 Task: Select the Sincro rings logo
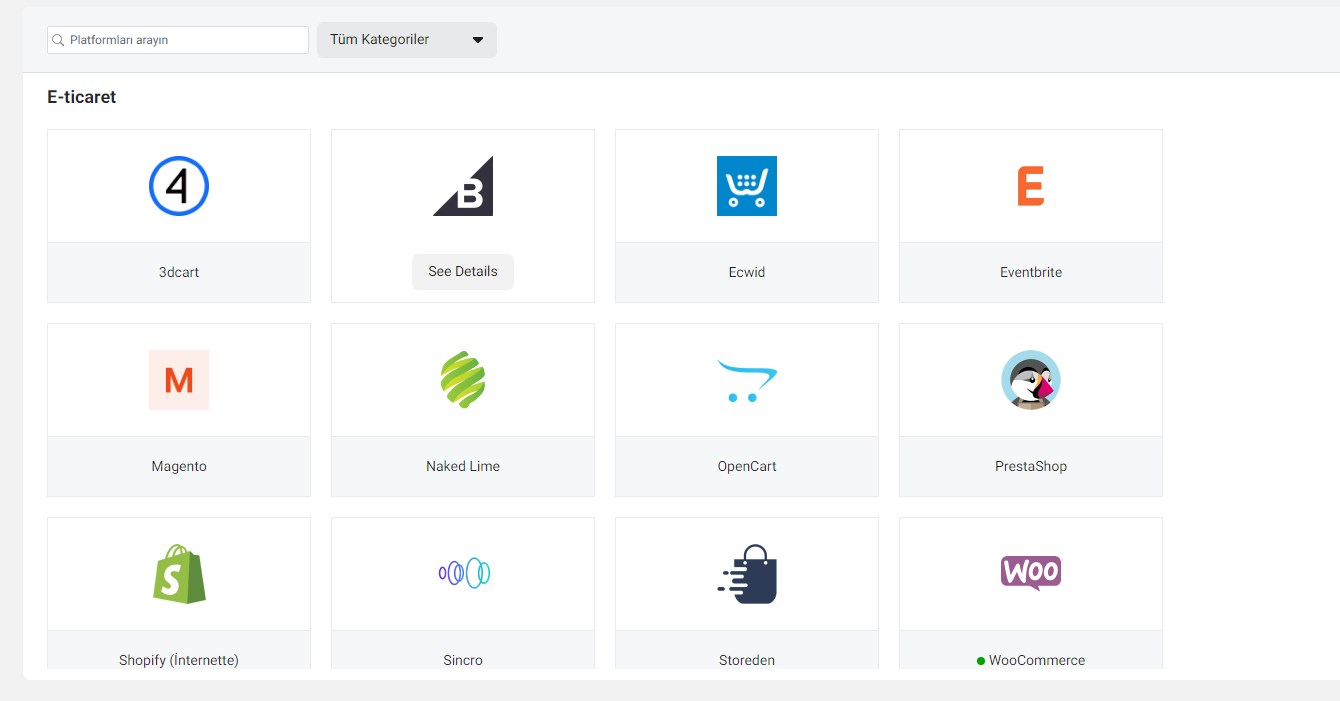point(464,572)
